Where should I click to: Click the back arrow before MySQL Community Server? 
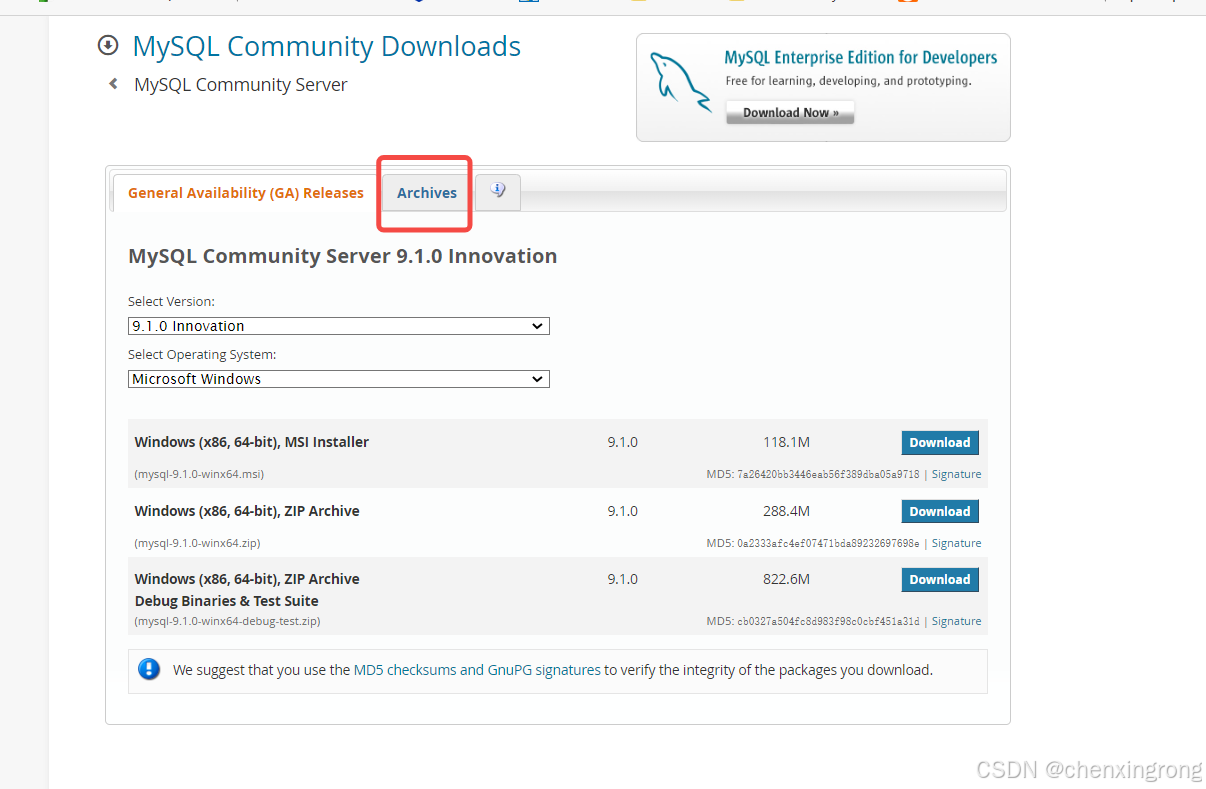coord(113,85)
